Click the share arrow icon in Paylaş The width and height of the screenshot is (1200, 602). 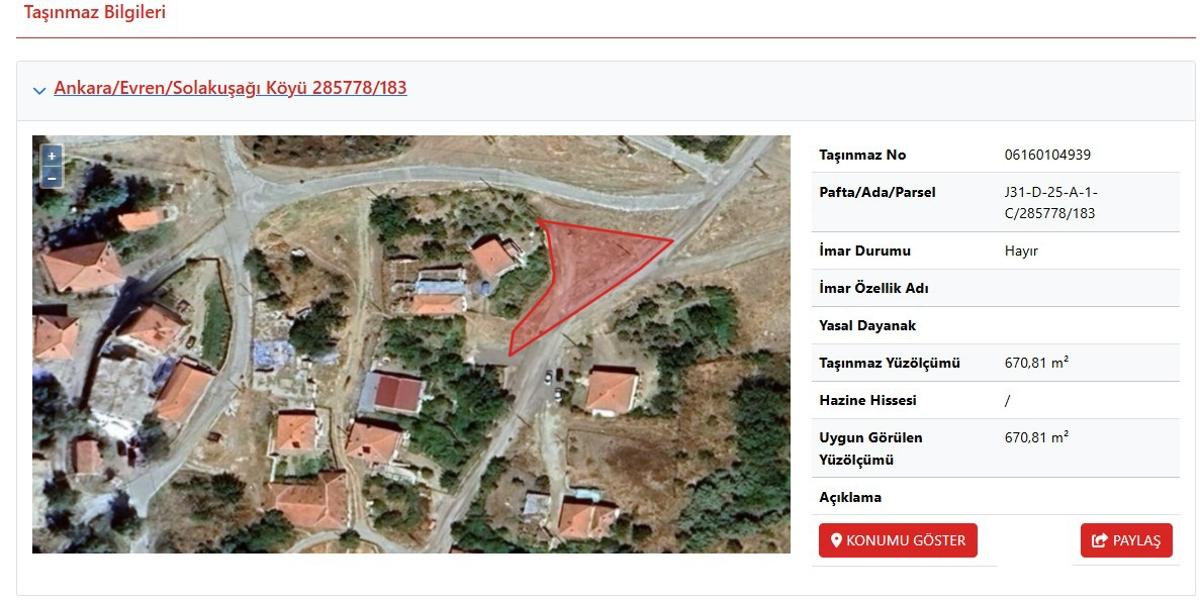[1100, 541]
